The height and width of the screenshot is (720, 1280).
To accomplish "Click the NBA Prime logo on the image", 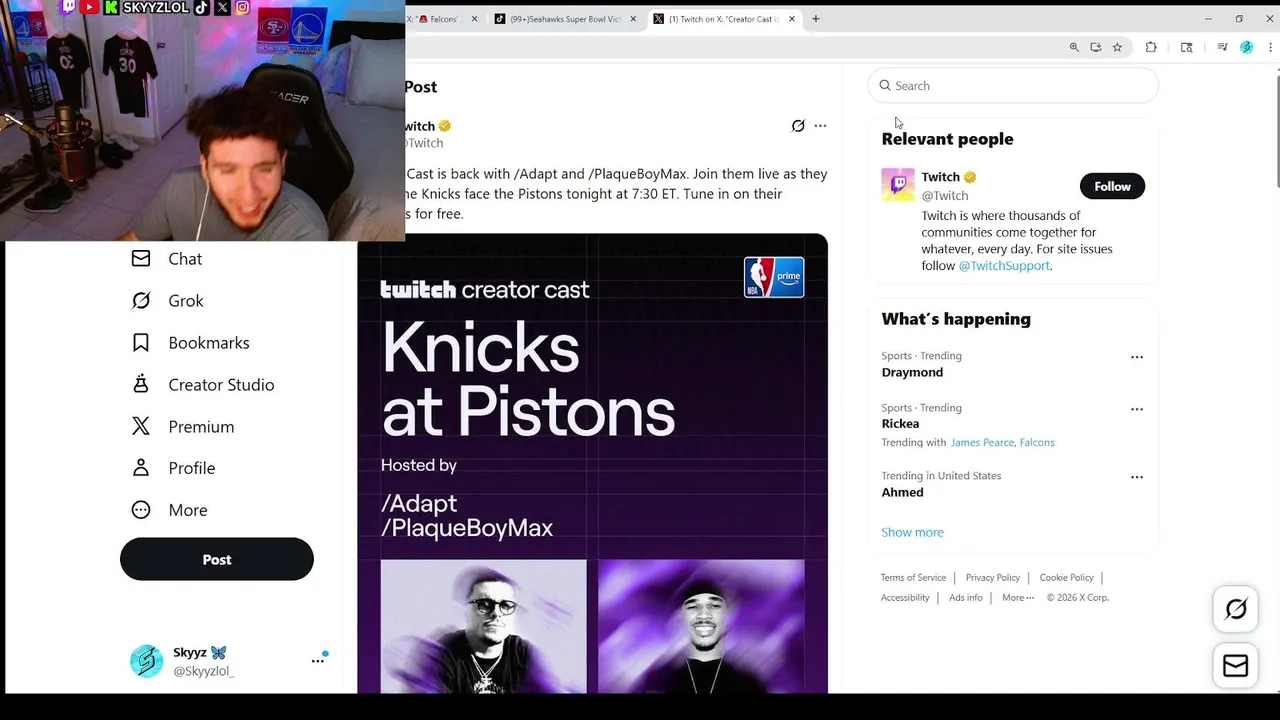I will pyautogui.click(x=774, y=277).
